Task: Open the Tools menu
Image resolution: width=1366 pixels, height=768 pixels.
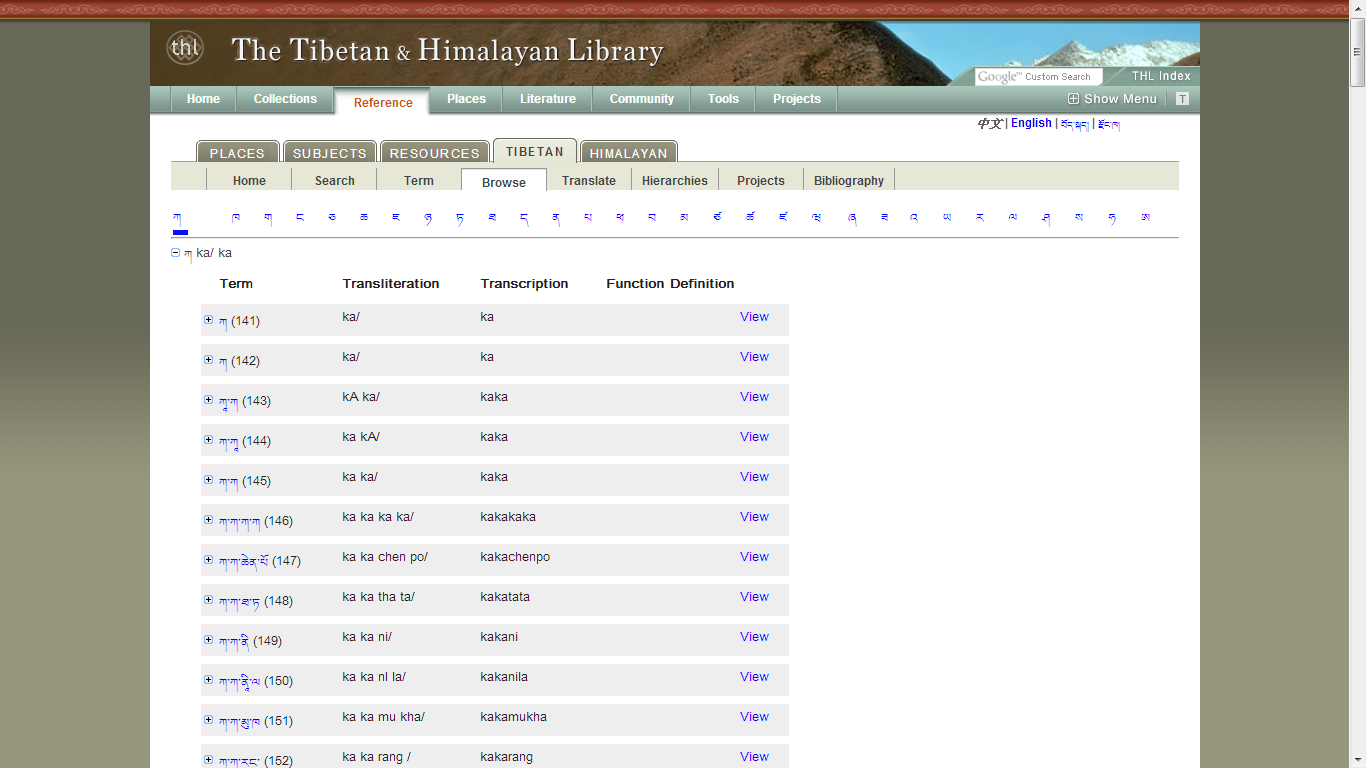Action: tap(723, 99)
